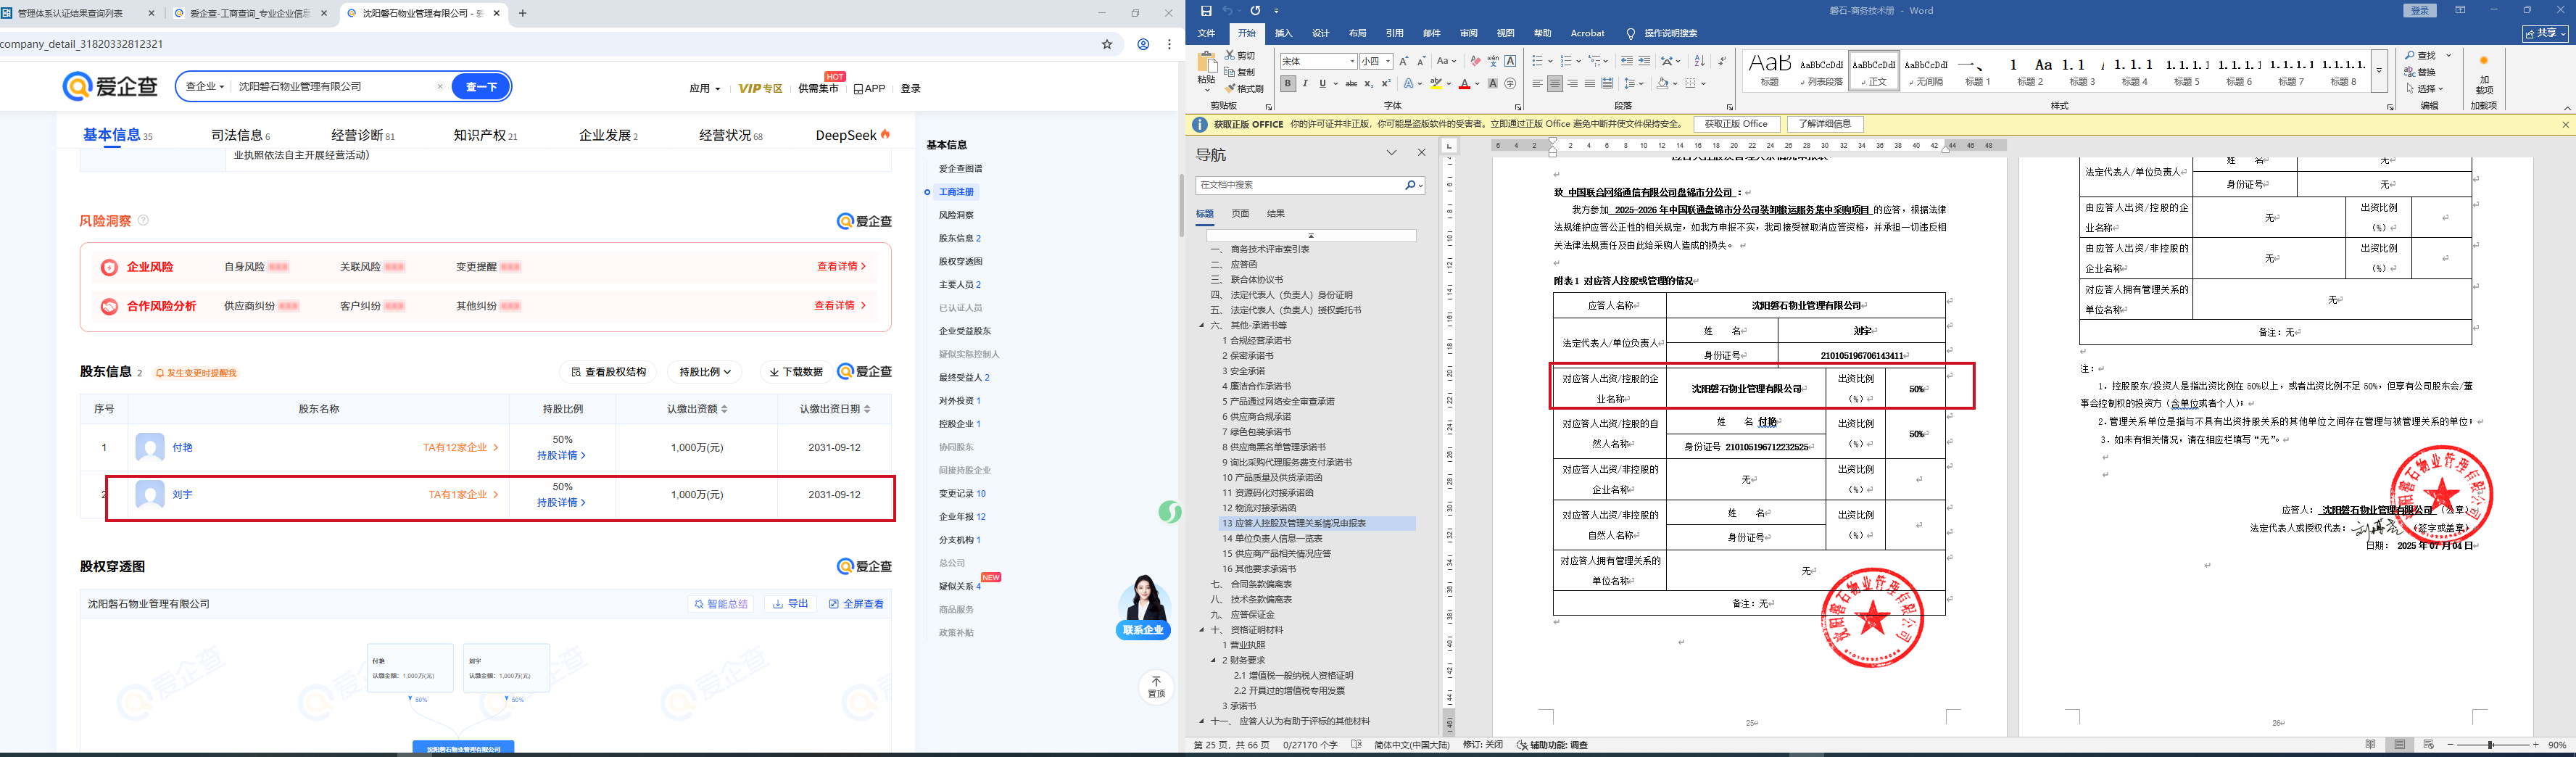The width and height of the screenshot is (2576, 757).
Task: Click the 置顶 back-to-top button on Aiqicha
Action: 1156,686
